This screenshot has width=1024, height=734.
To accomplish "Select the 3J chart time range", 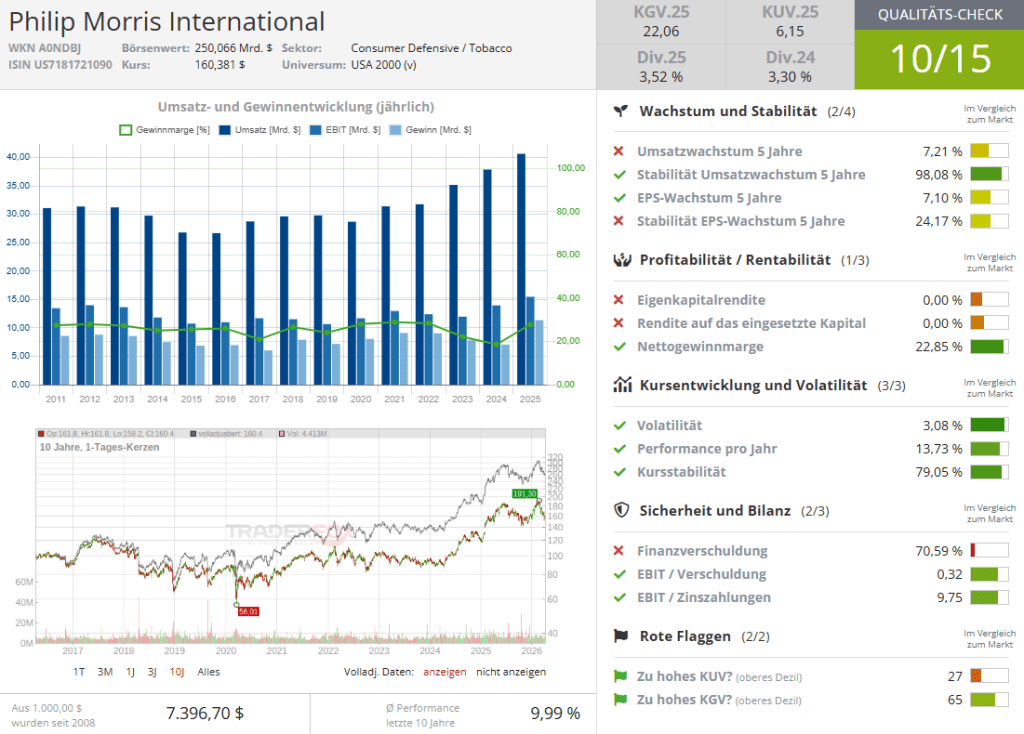I will (152, 672).
